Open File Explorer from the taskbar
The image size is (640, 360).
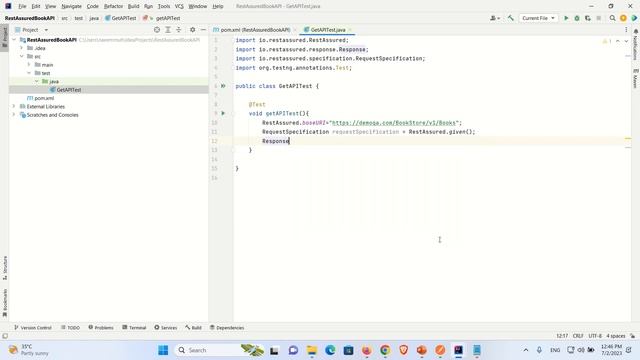(x=312, y=350)
